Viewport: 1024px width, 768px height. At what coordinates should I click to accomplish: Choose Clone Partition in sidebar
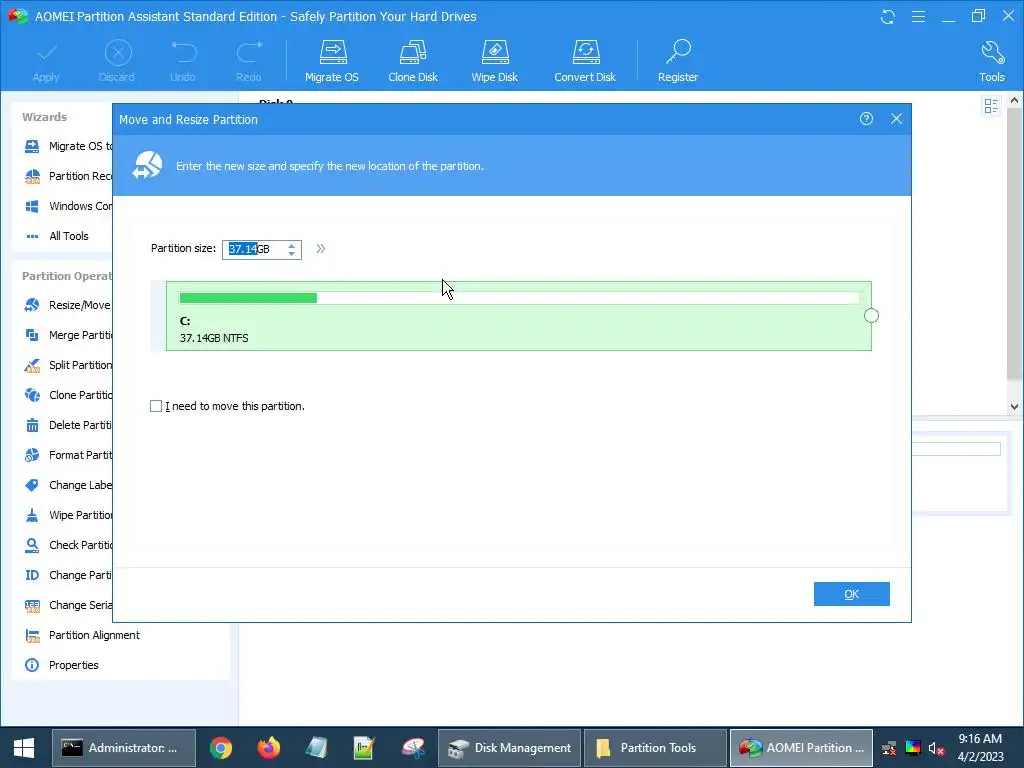point(68,395)
